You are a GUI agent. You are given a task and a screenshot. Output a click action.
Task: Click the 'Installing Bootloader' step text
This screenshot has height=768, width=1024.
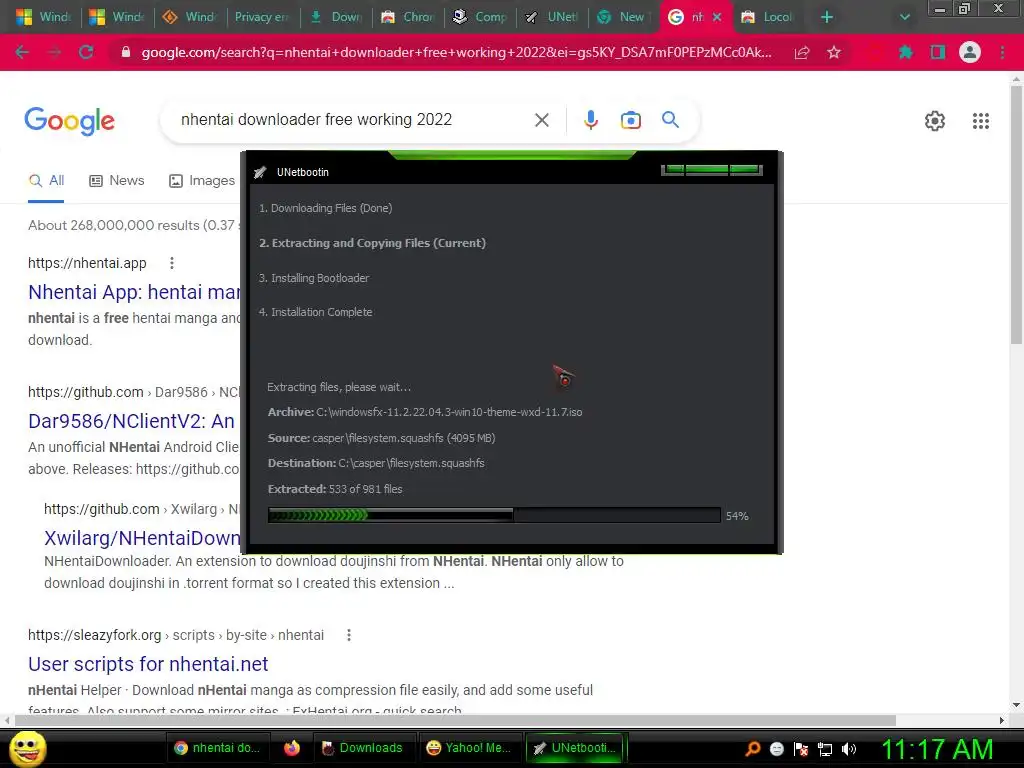click(314, 278)
